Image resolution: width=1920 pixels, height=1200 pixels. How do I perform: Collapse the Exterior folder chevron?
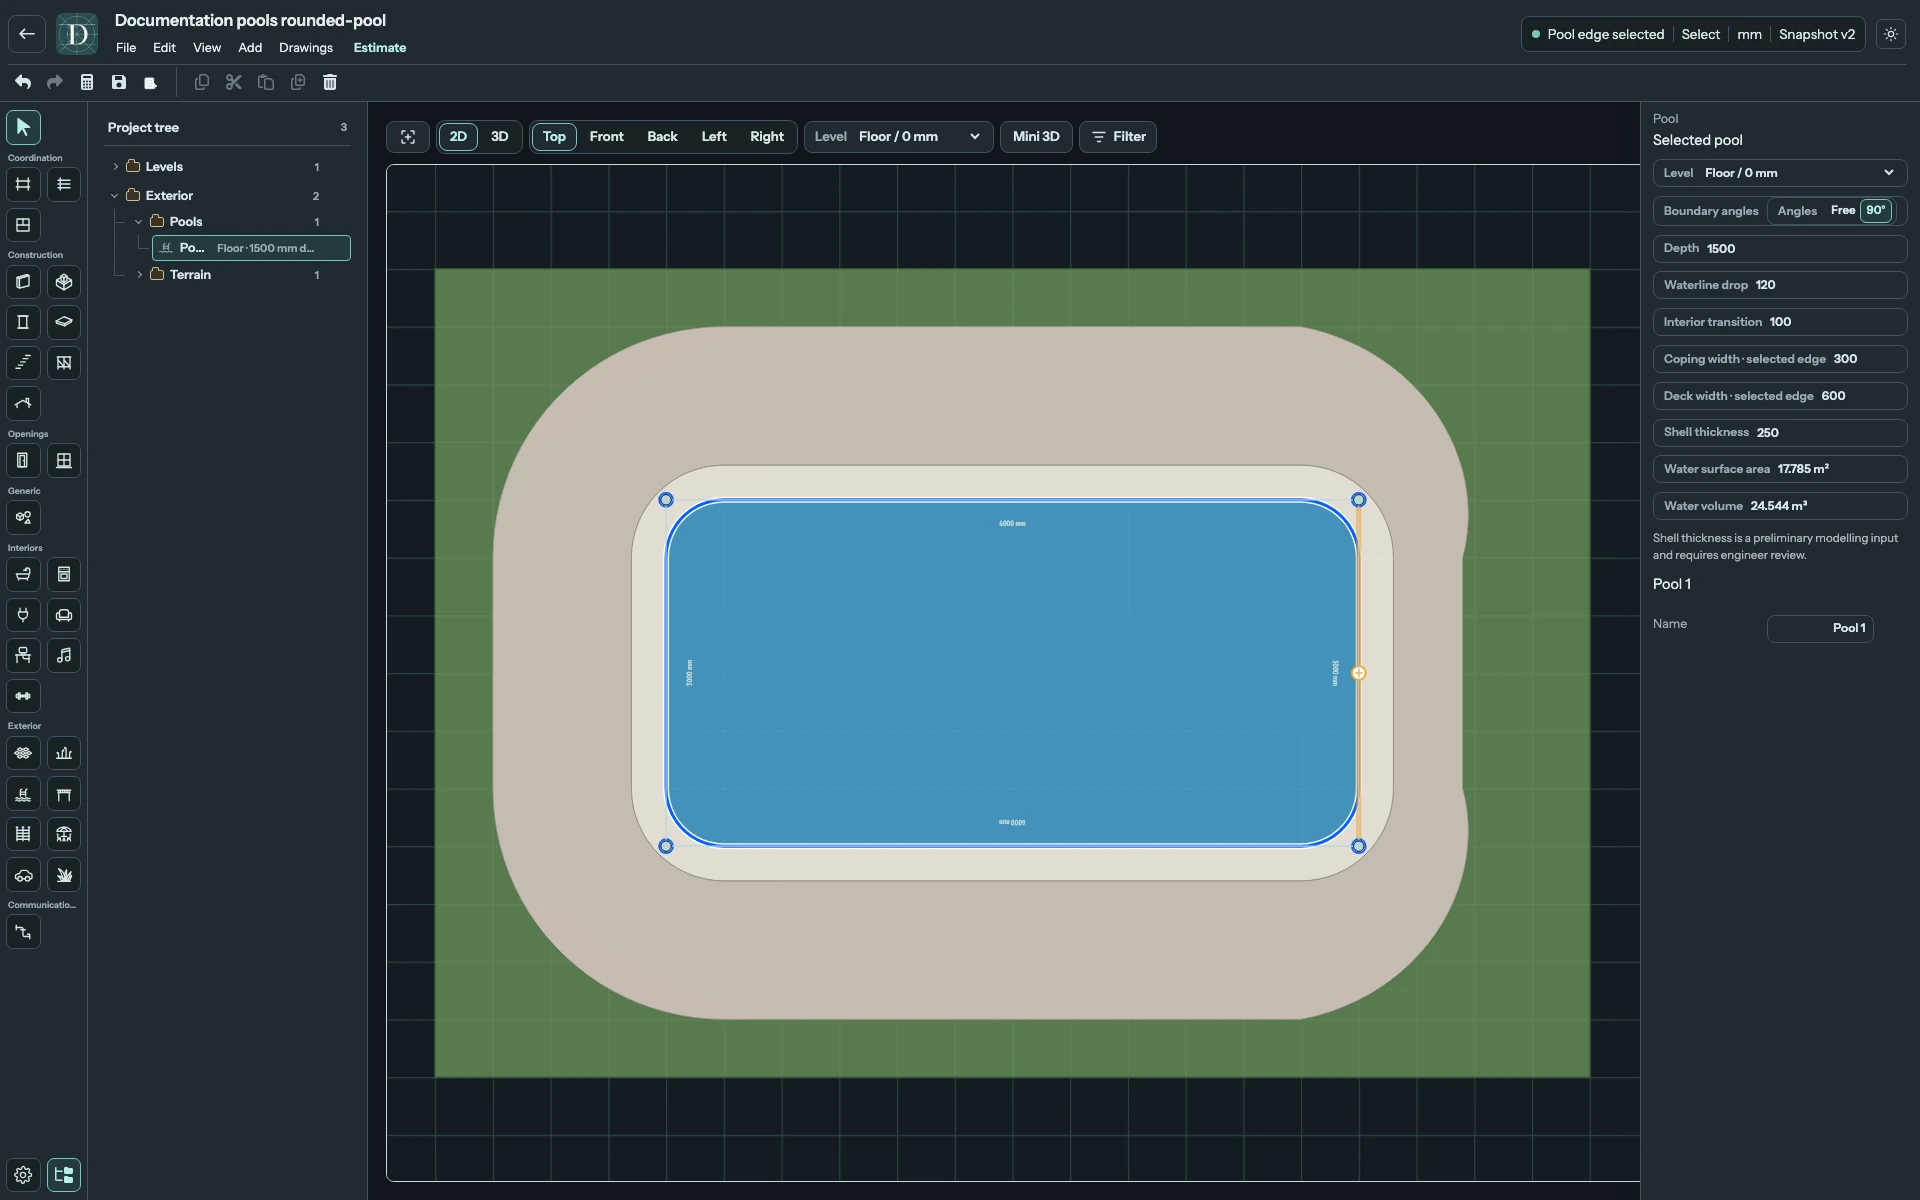pos(115,196)
